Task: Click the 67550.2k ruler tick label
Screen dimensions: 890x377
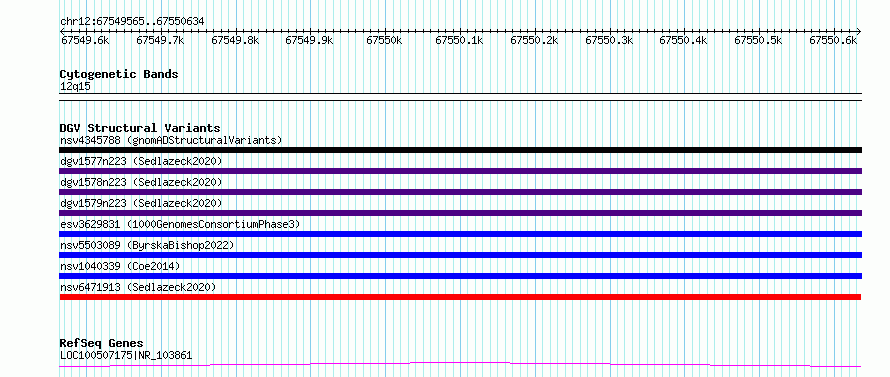Action: (x=534, y=40)
